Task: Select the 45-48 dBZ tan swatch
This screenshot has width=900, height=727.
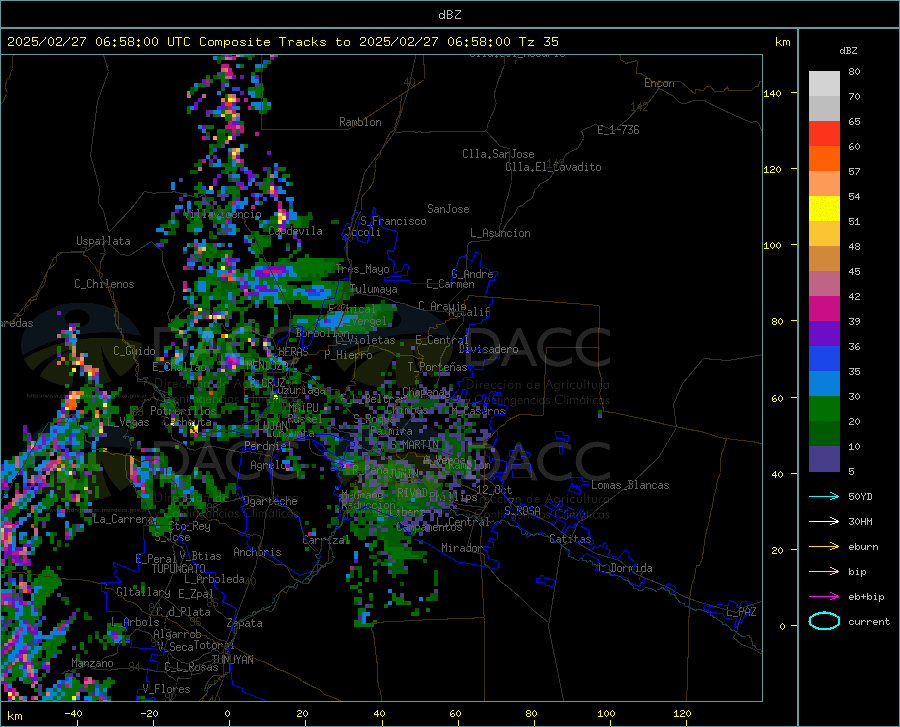Action: tap(824, 259)
